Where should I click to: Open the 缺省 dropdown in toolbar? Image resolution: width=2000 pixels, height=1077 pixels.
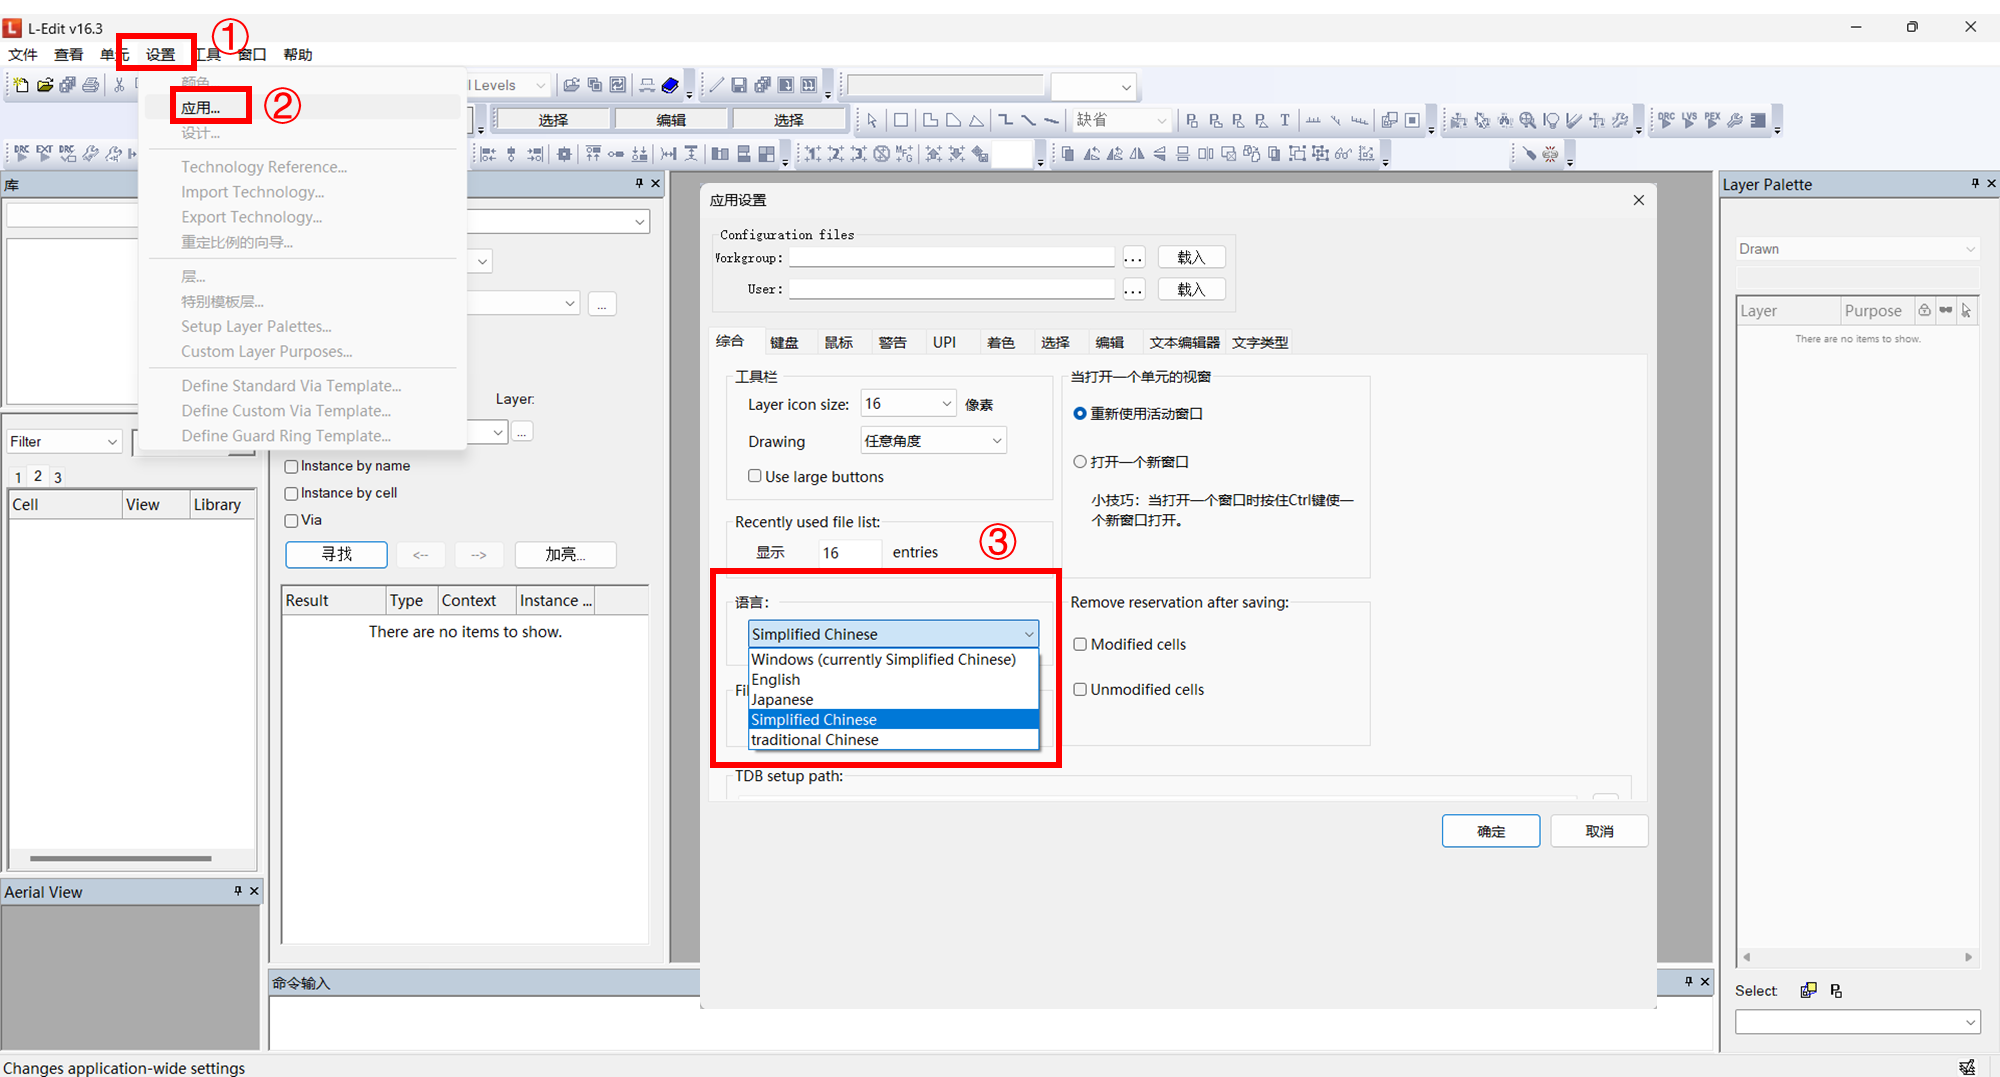[x=1121, y=120]
